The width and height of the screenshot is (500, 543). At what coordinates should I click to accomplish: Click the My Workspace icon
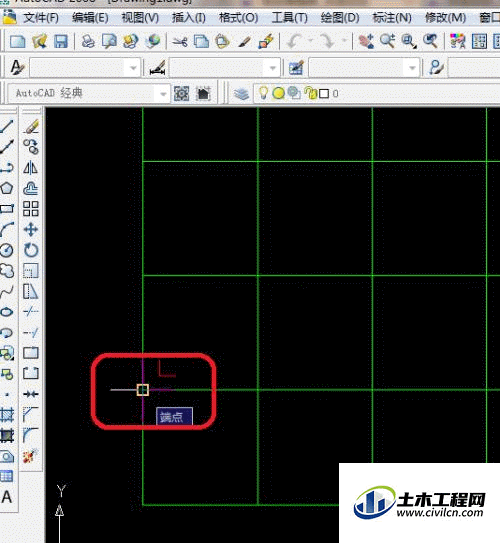(x=204, y=94)
